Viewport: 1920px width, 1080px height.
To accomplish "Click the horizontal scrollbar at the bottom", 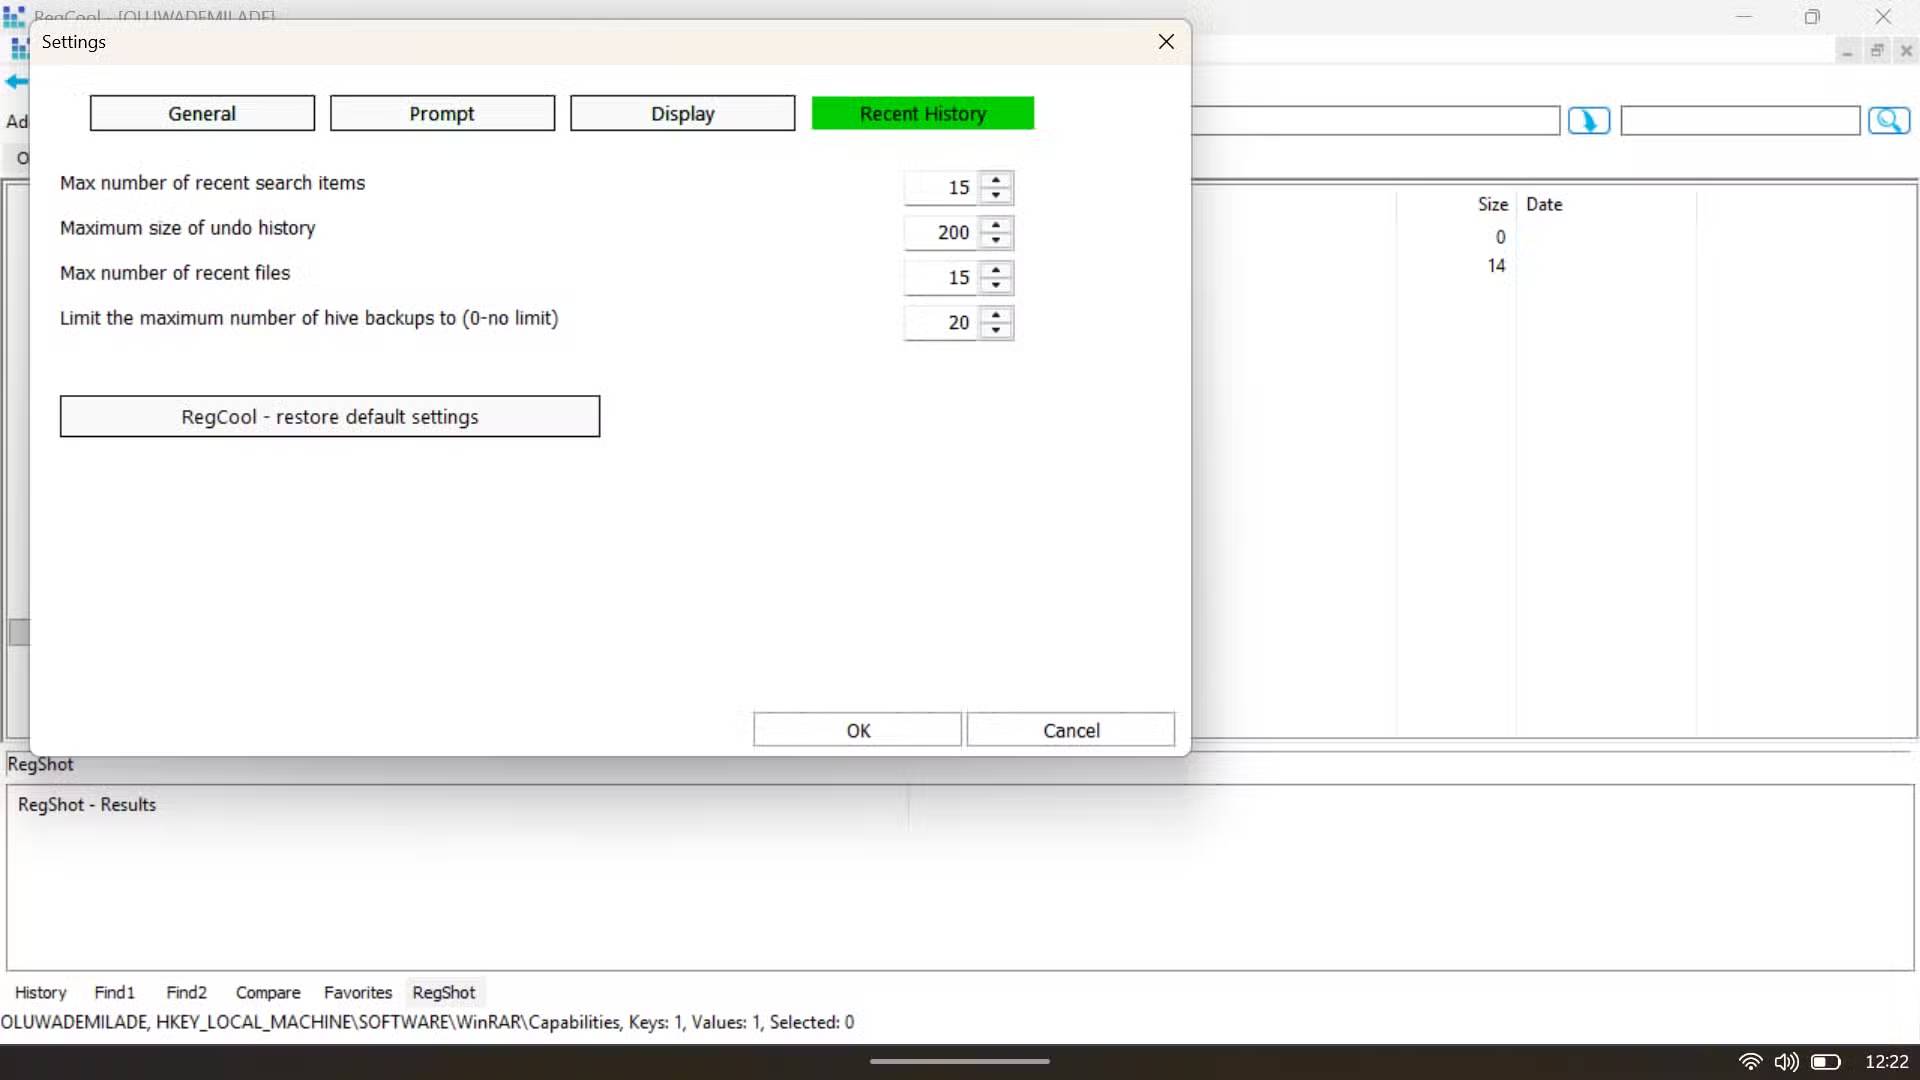I will tap(960, 1060).
